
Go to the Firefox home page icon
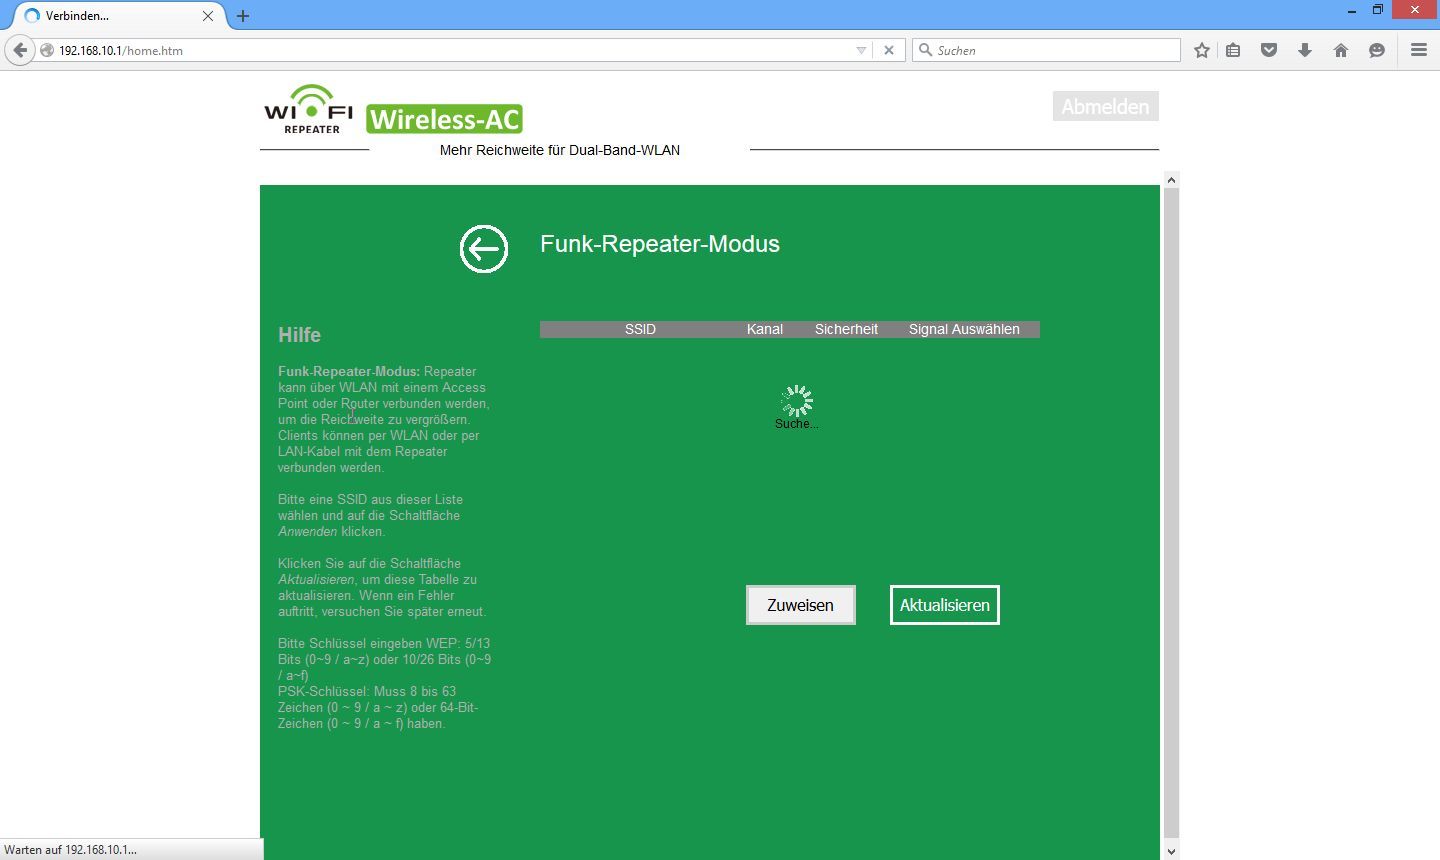[1341, 50]
